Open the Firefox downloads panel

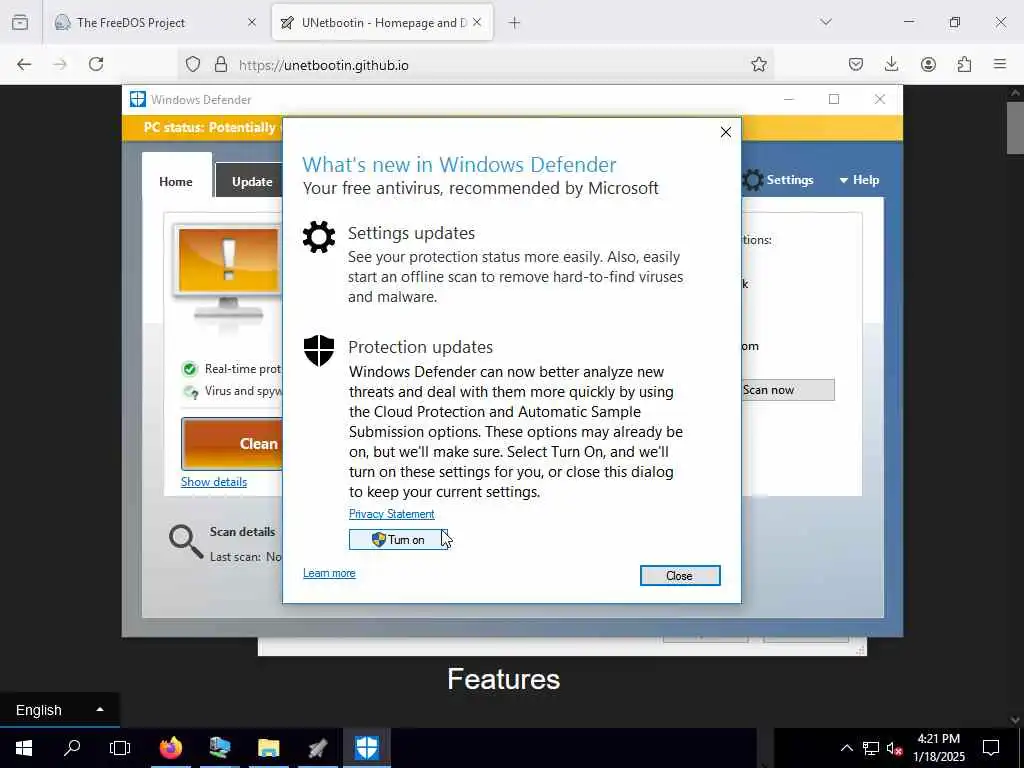891,64
